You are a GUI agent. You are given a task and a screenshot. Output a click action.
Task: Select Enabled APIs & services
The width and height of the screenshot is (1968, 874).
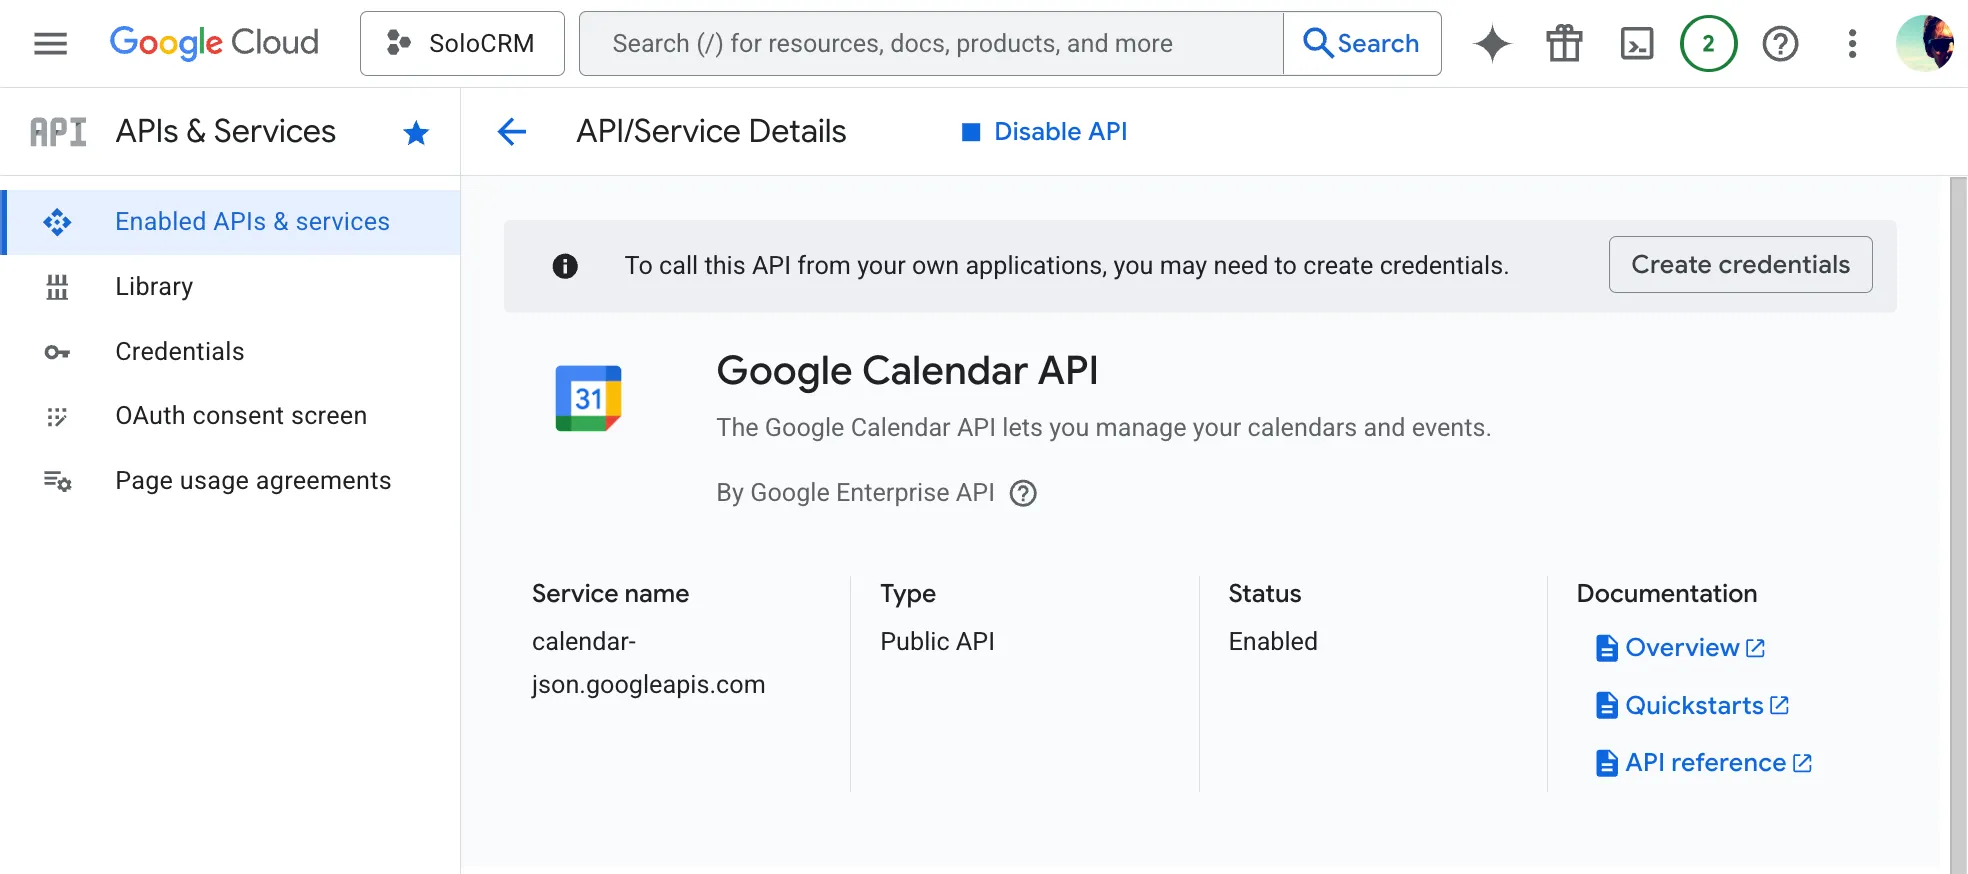[x=231, y=222]
